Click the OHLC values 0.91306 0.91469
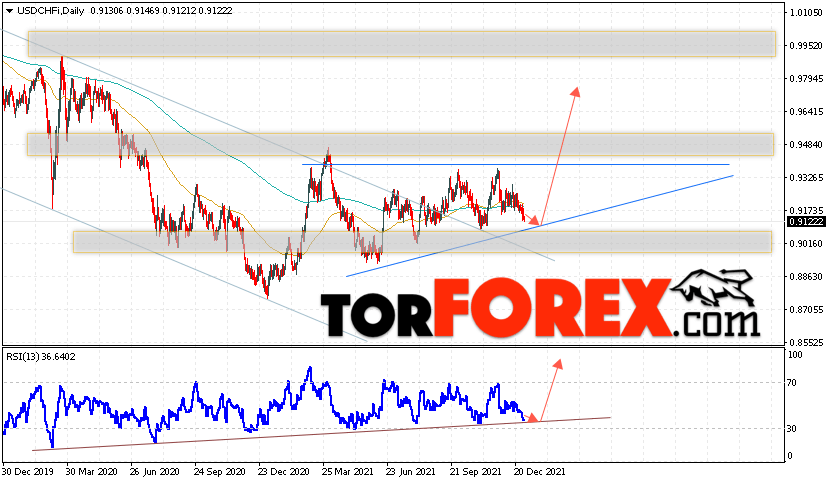The width and height of the screenshot is (830, 483). coord(125,11)
